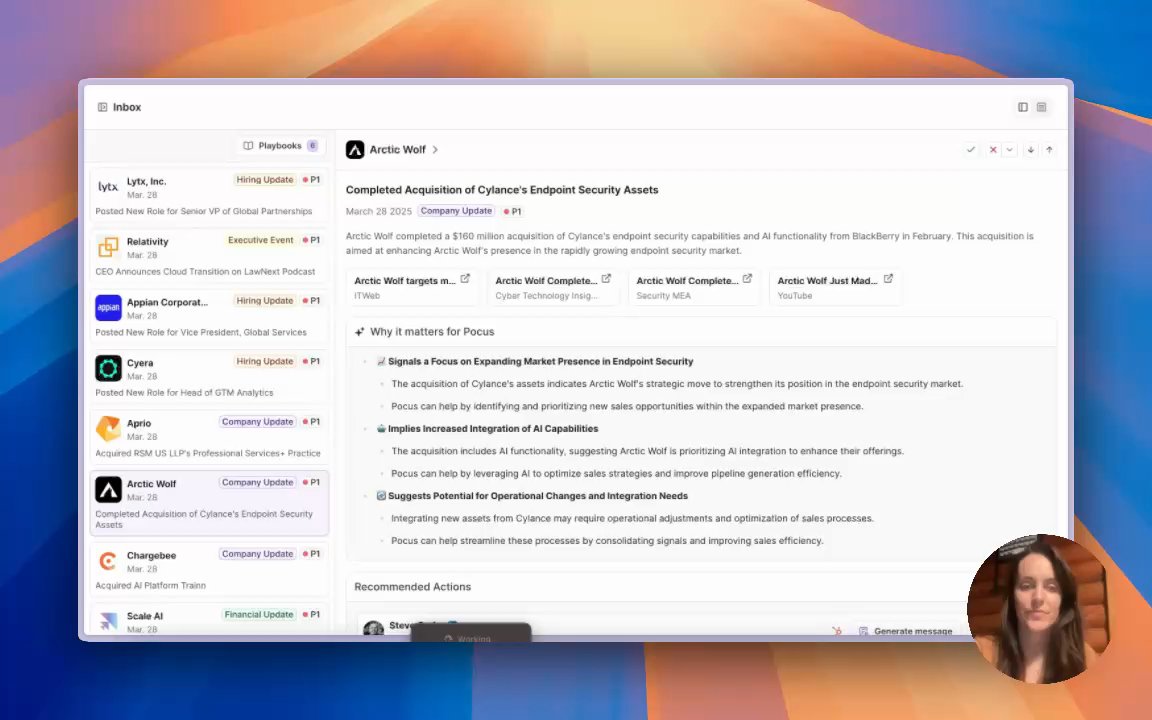Click the acquisition title text
Viewport: 1152px width, 720px height.
click(502, 190)
